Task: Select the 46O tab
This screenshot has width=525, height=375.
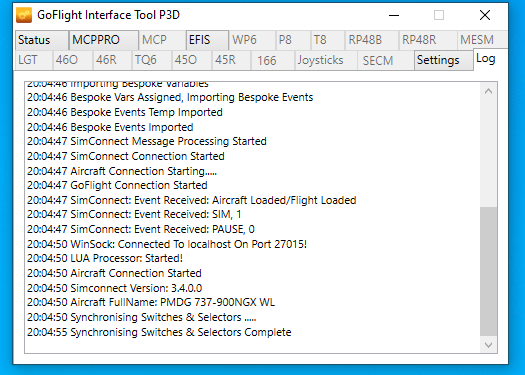Action: tap(73, 60)
